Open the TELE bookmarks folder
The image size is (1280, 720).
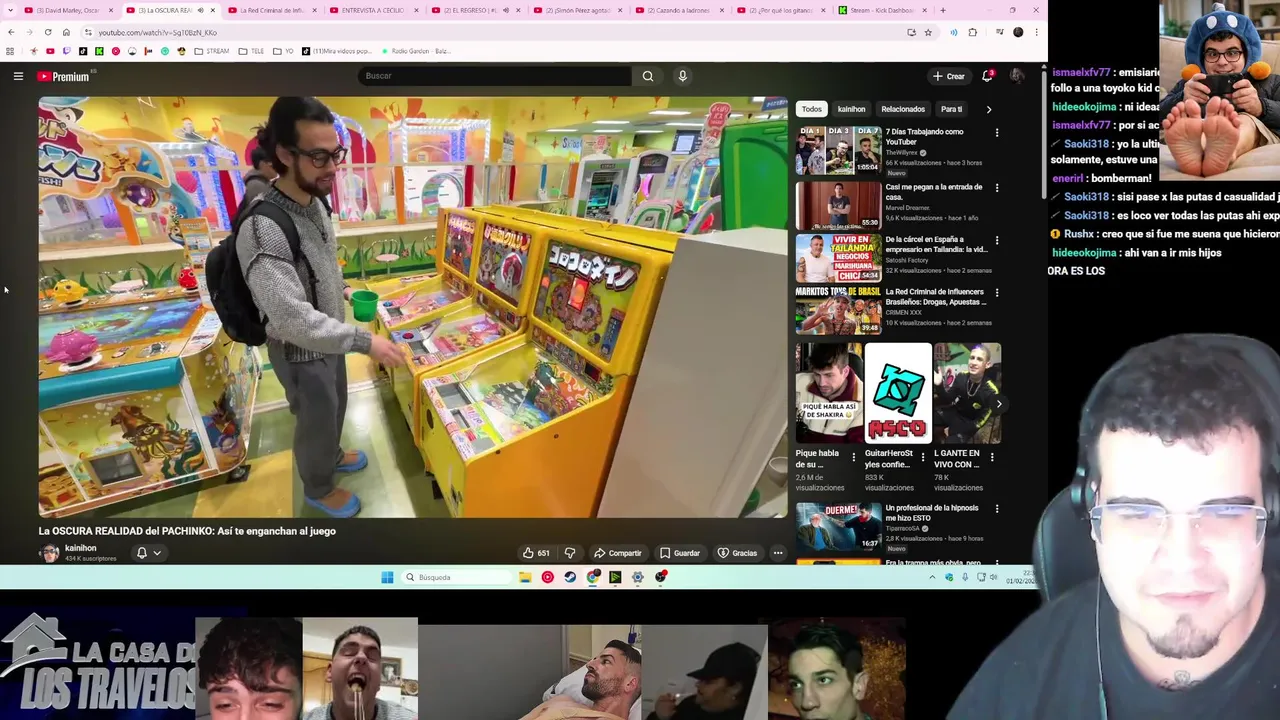[x=251, y=51]
